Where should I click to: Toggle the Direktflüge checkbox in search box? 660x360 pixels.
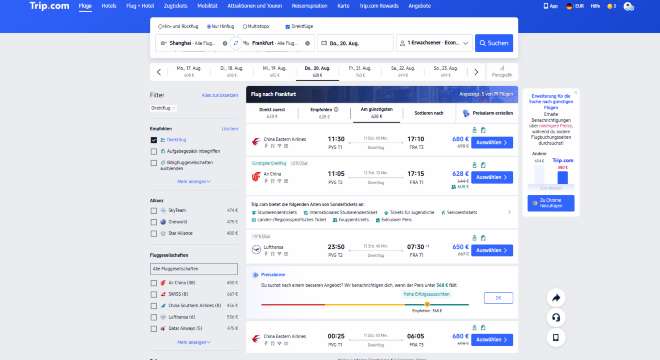pyautogui.click(x=287, y=27)
